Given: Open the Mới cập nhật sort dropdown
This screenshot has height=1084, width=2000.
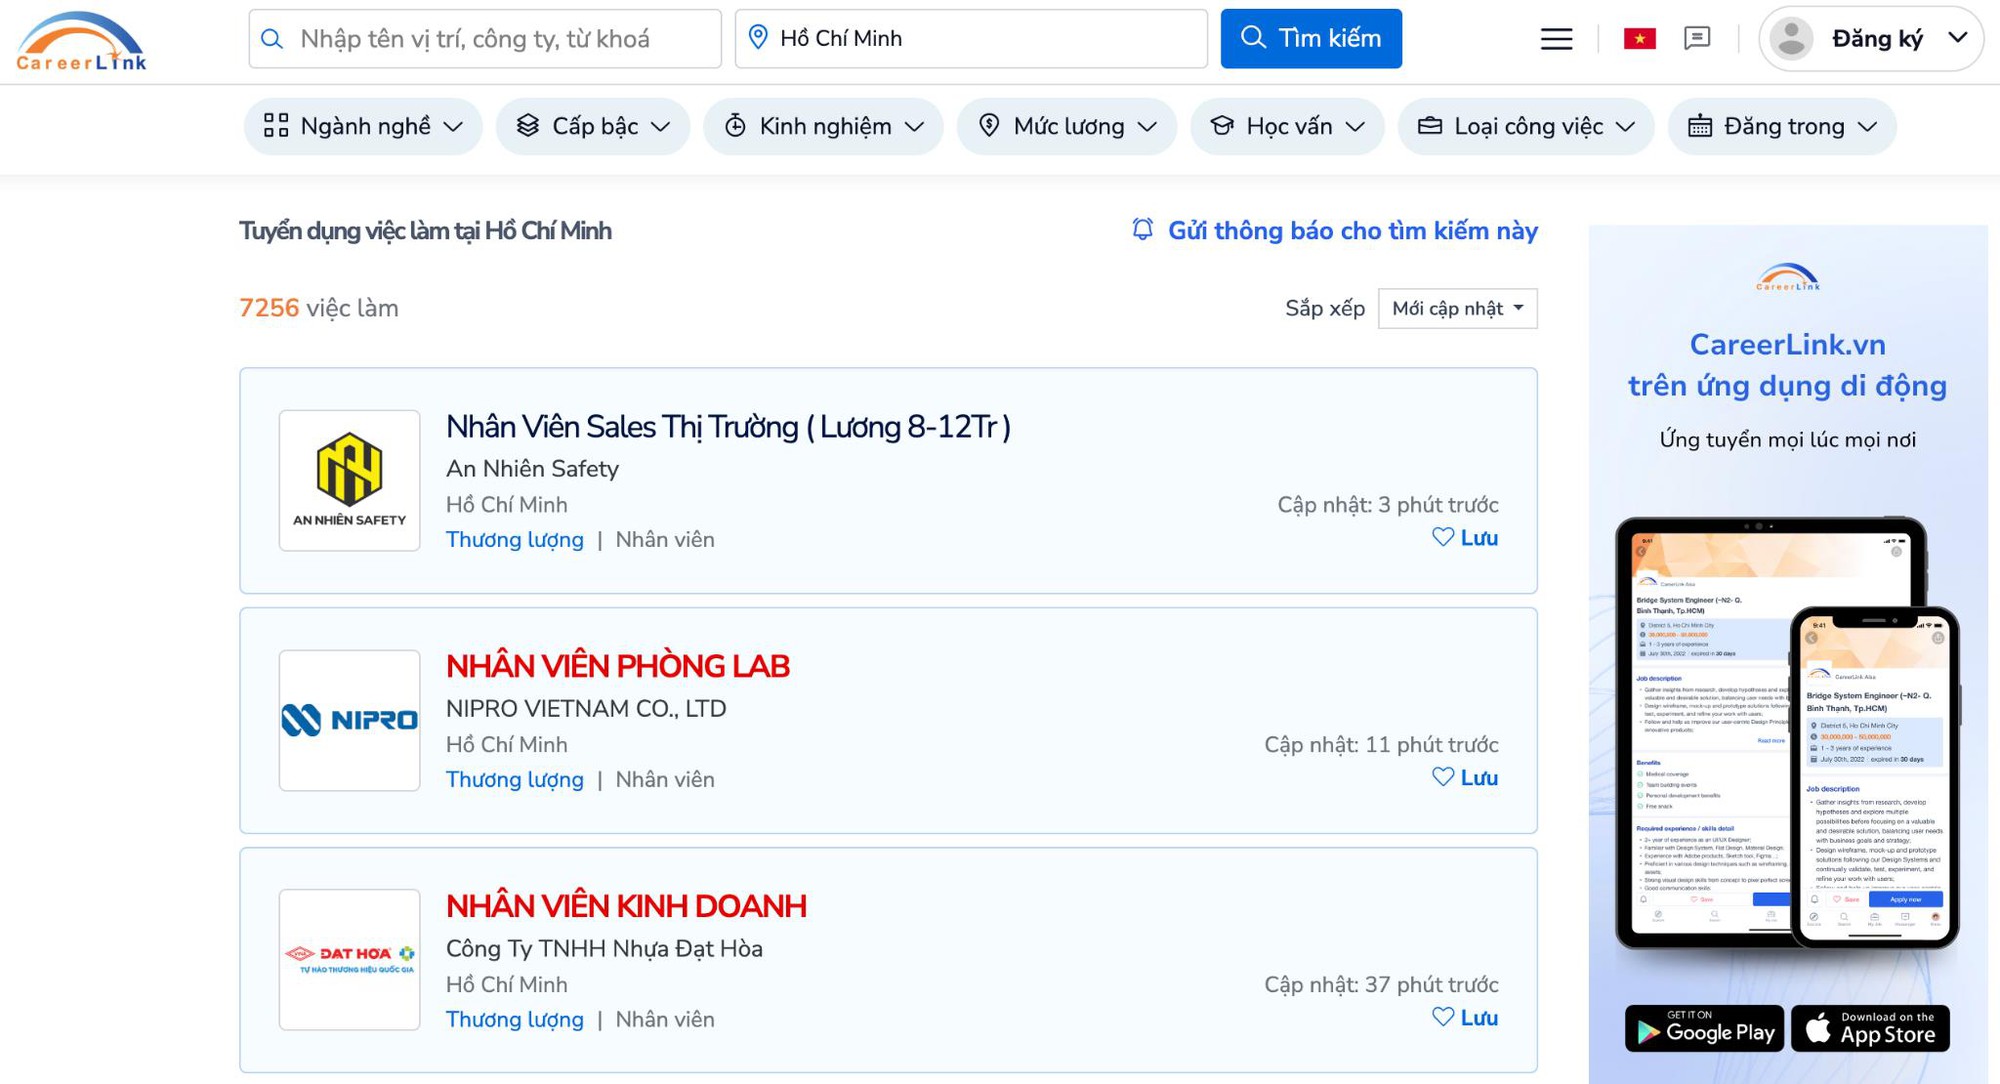Looking at the screenshot, I should point(1457,308).
